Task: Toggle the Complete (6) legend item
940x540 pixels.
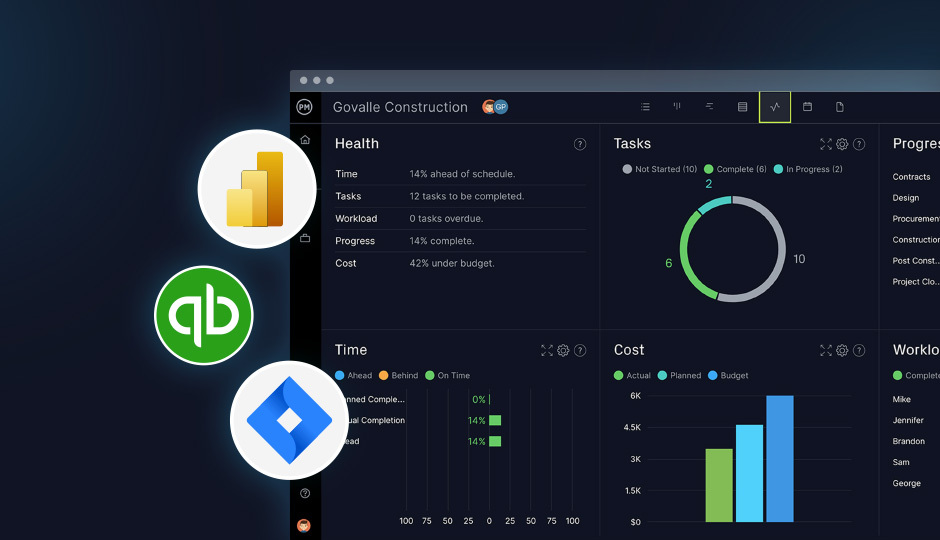Action: 736,169
